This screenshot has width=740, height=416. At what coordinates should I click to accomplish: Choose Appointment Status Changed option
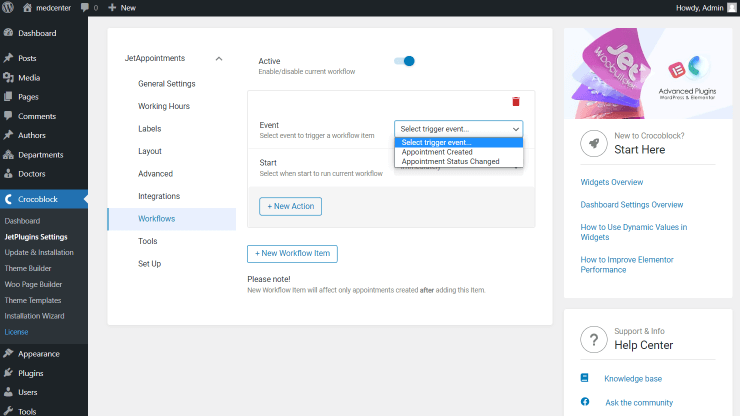(458, 161)
